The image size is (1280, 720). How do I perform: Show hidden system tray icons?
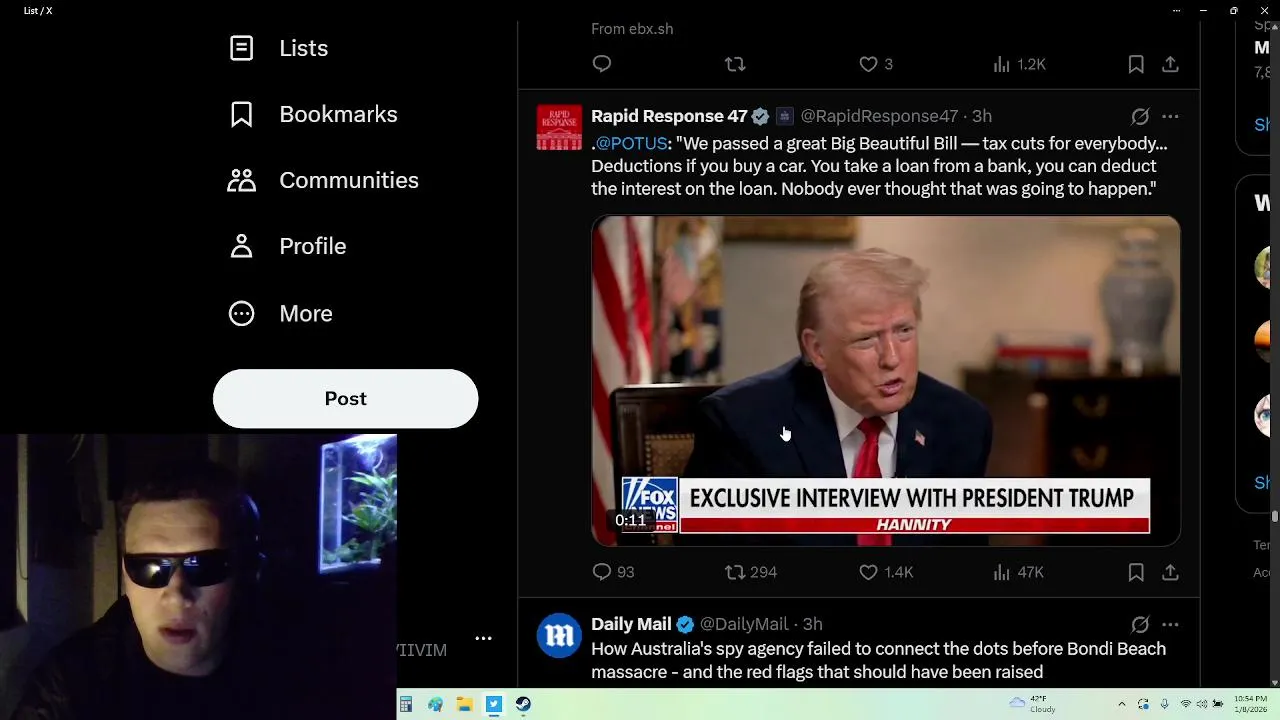(1121, 704)
